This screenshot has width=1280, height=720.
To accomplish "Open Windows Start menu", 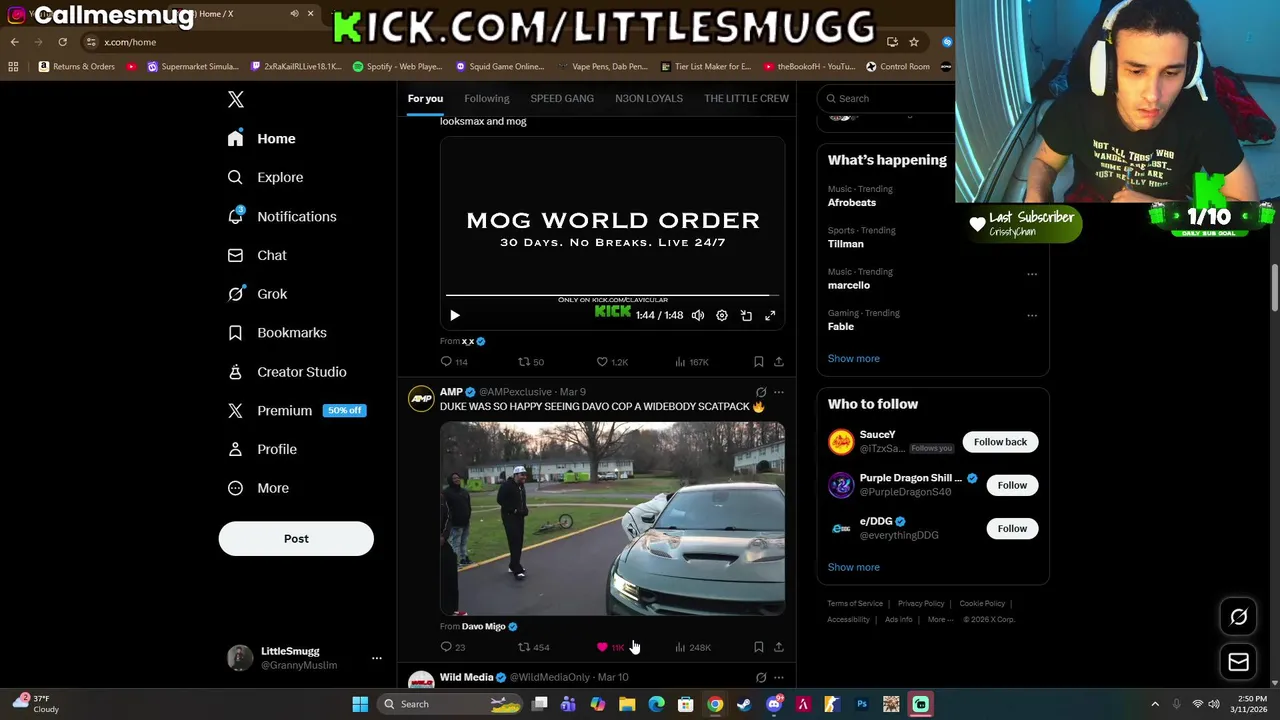I will click(360, 704).
